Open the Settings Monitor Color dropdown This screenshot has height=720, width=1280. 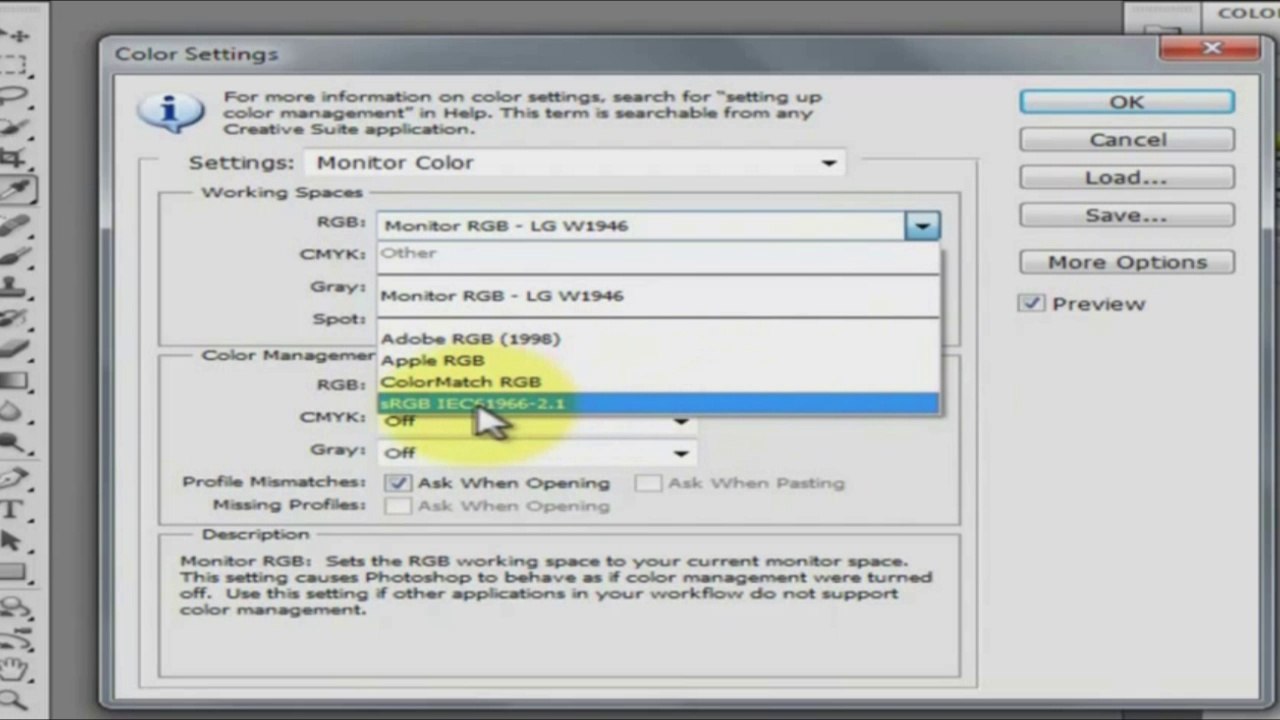click(576, 163)
